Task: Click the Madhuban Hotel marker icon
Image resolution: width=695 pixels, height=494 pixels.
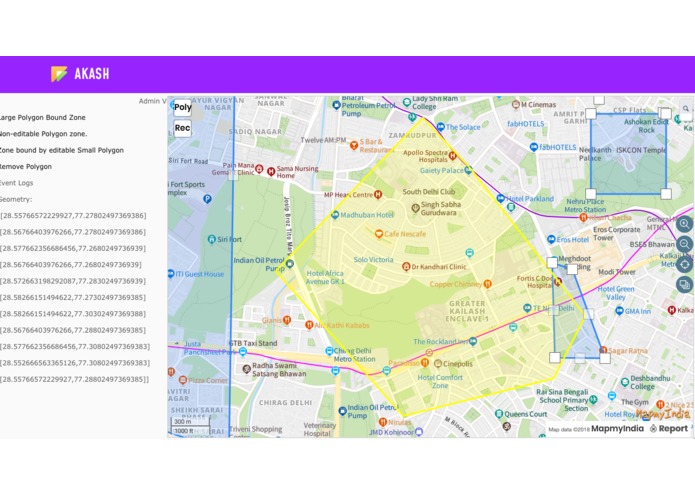Action: click(x=336, y=215)
